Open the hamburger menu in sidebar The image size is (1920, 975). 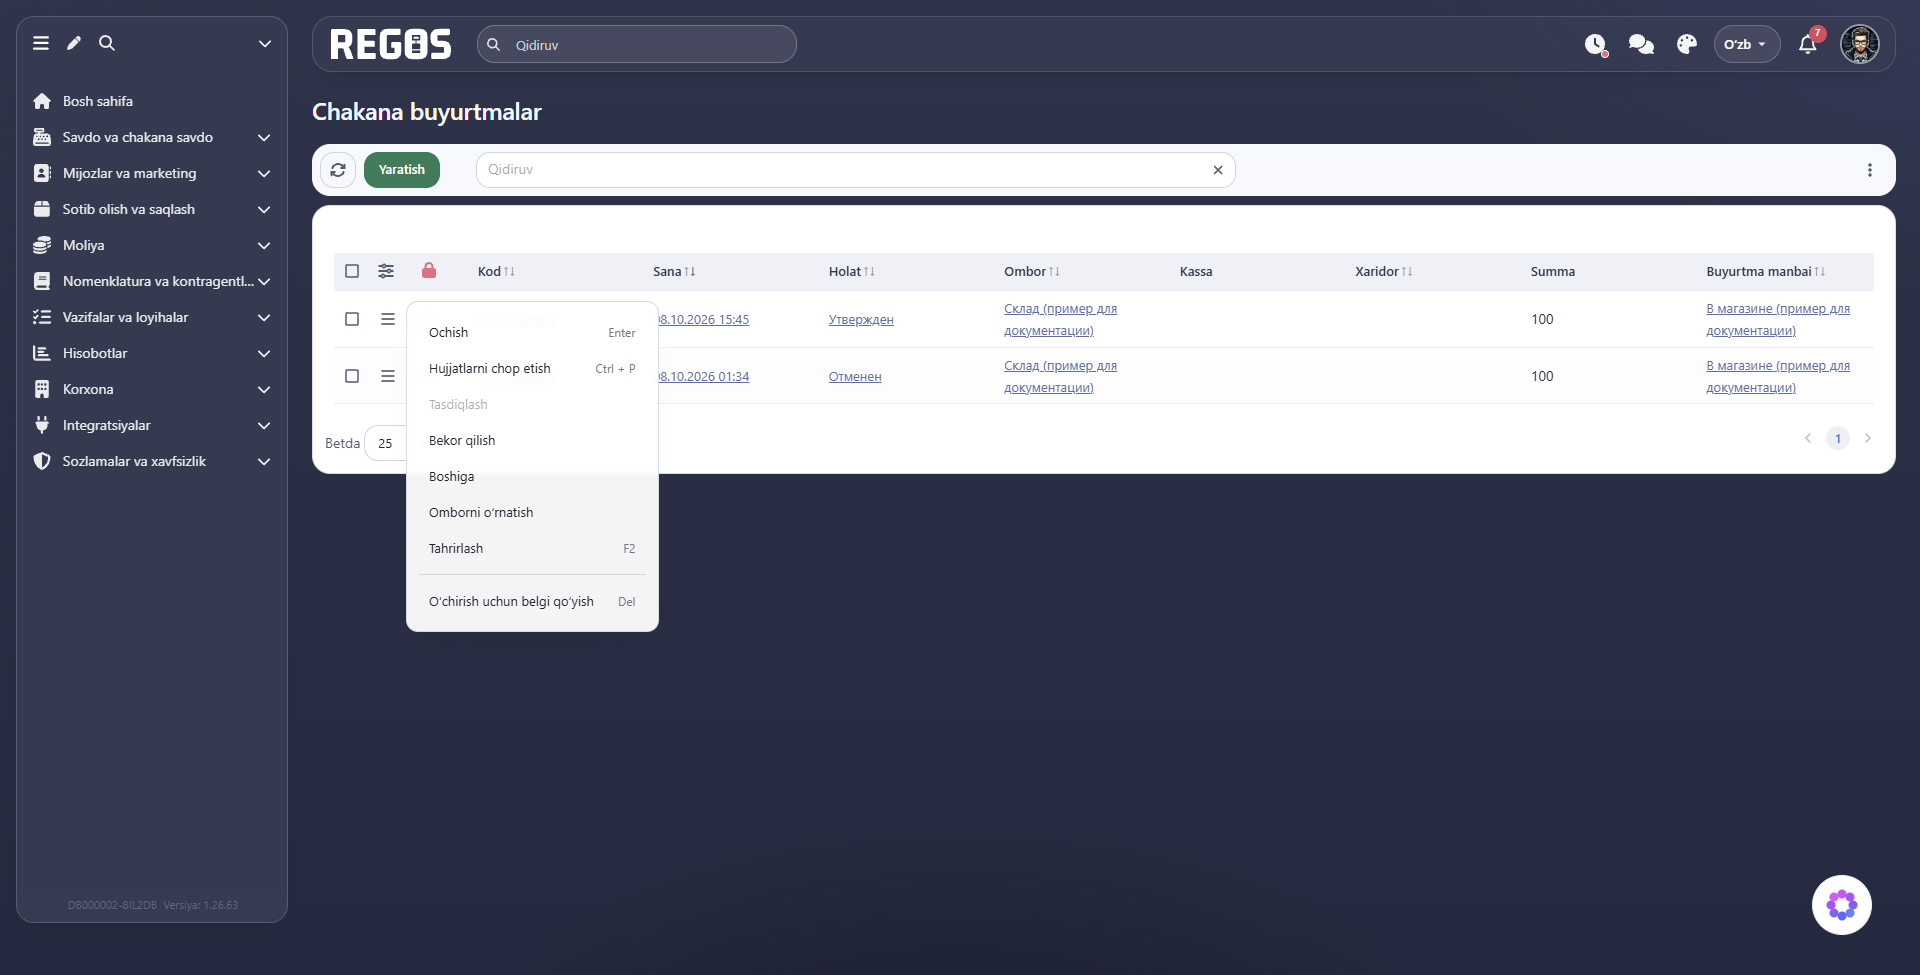(x=41, y=43)
